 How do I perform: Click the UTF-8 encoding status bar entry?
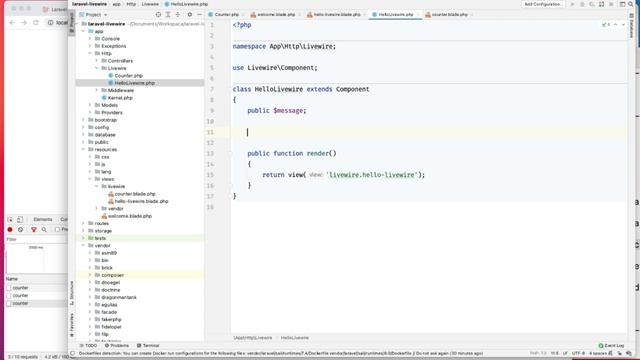(578, 353)
